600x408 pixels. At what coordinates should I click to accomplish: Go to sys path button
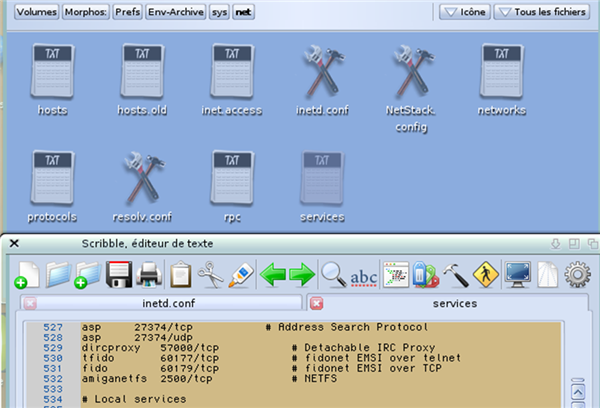click(219, 12)
